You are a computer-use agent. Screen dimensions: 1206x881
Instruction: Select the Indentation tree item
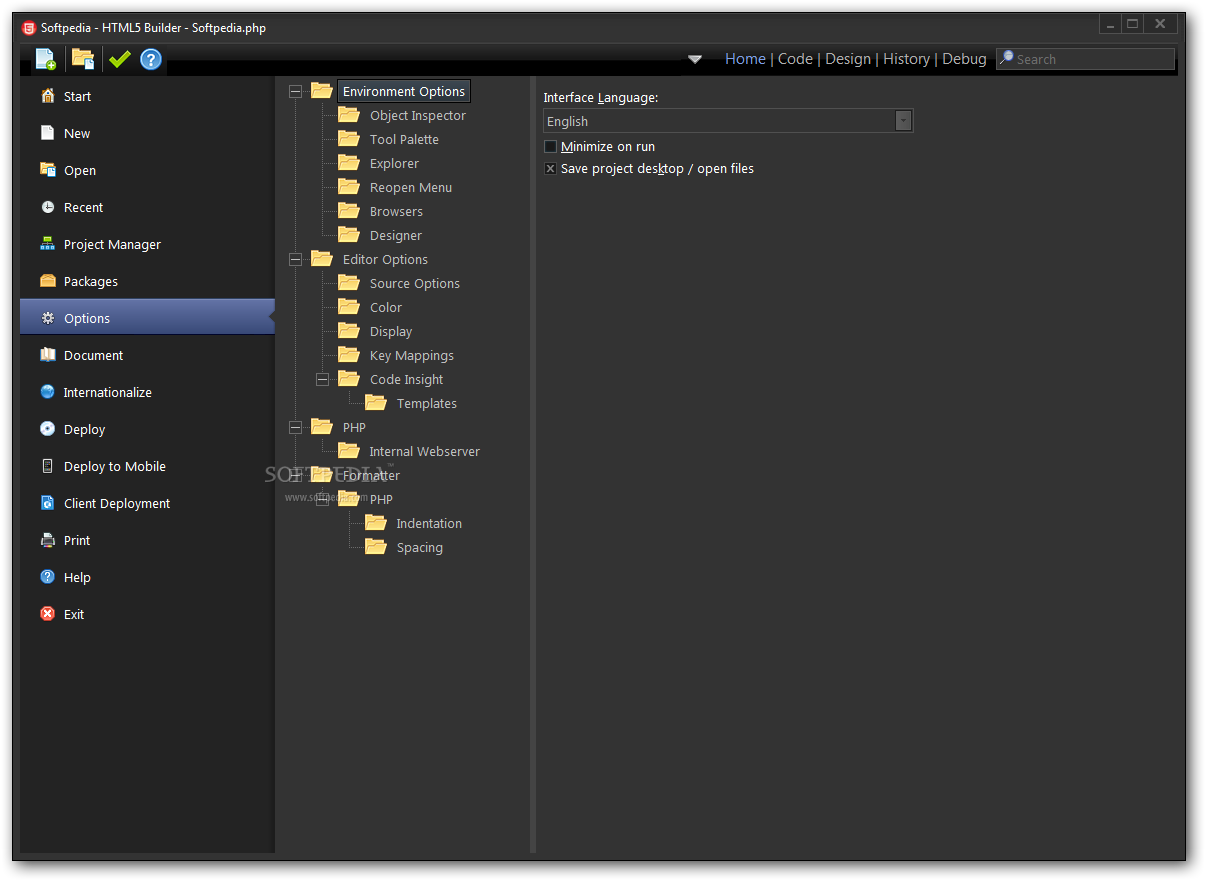click(429, 523)
